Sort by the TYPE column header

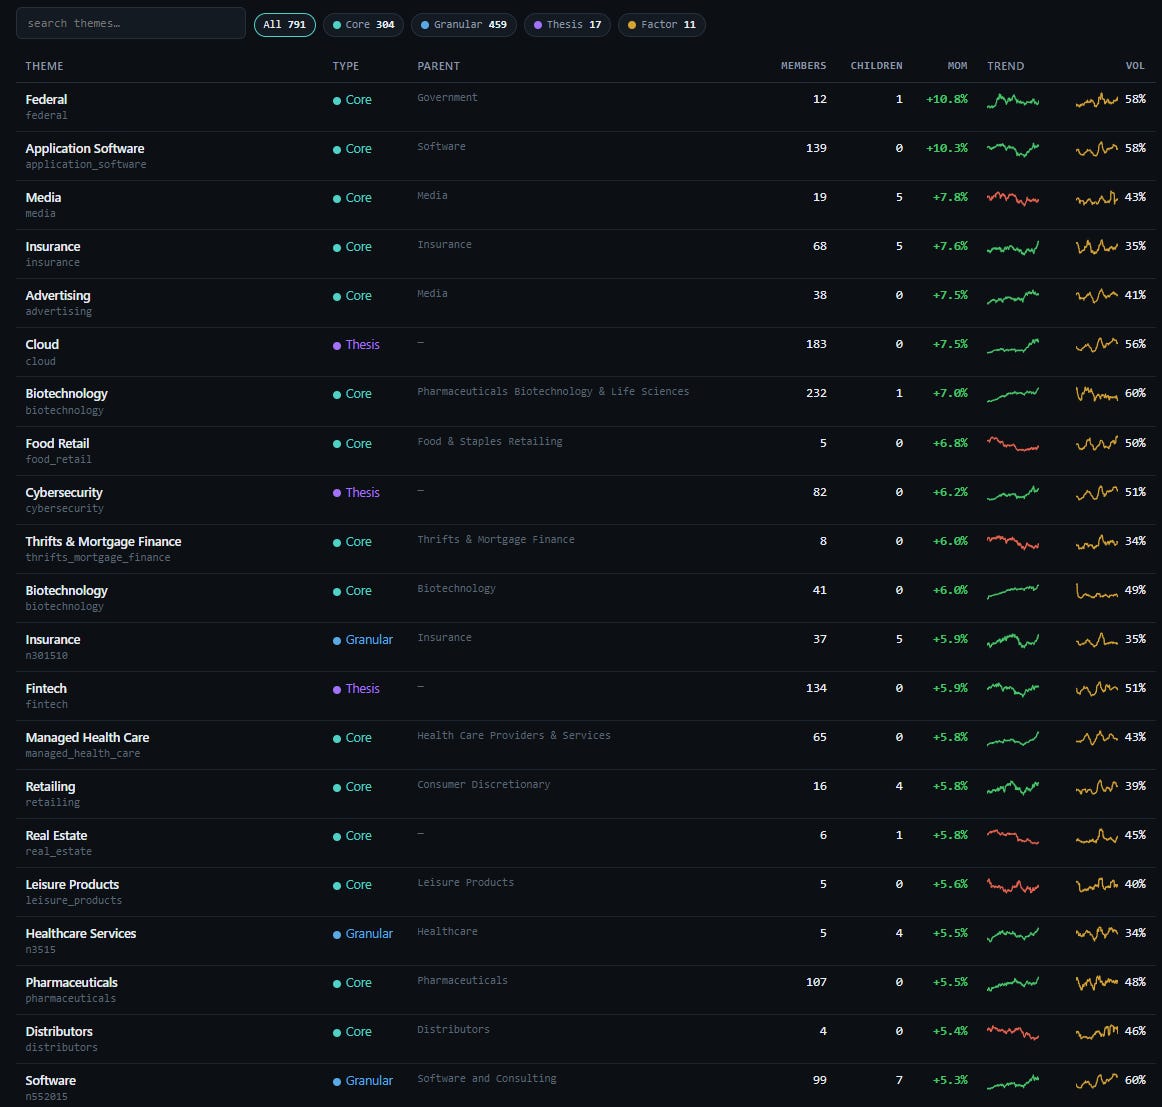(345, 66)
